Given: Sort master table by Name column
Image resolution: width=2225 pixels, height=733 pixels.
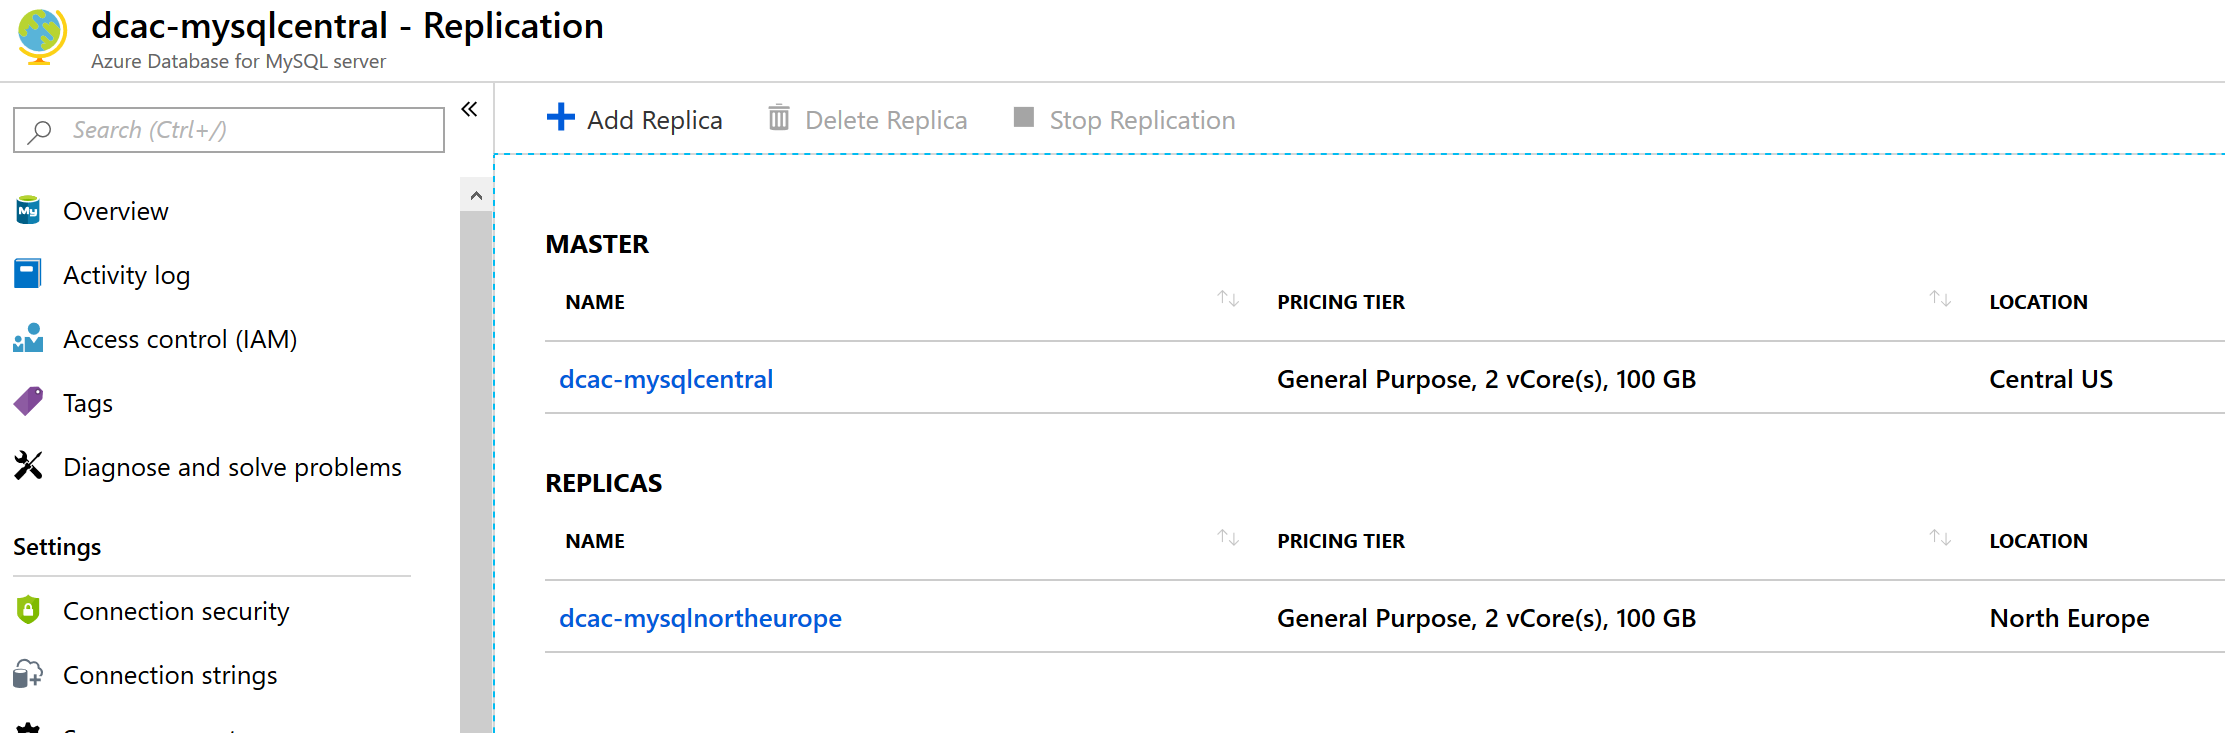Looking at the screenshot, I should [x=1228, y=299].
